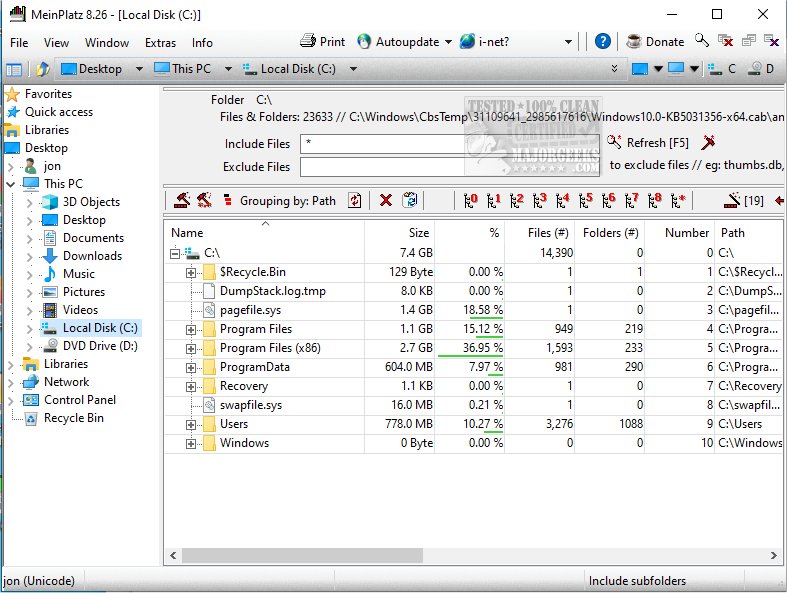Open the Window menu
The height and width of the screenshot is (593, 787).
[x=107, y=43]
